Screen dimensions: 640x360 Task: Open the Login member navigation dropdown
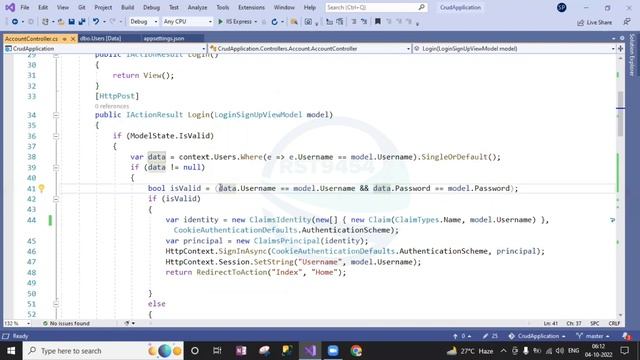click(x=514, y=49)
